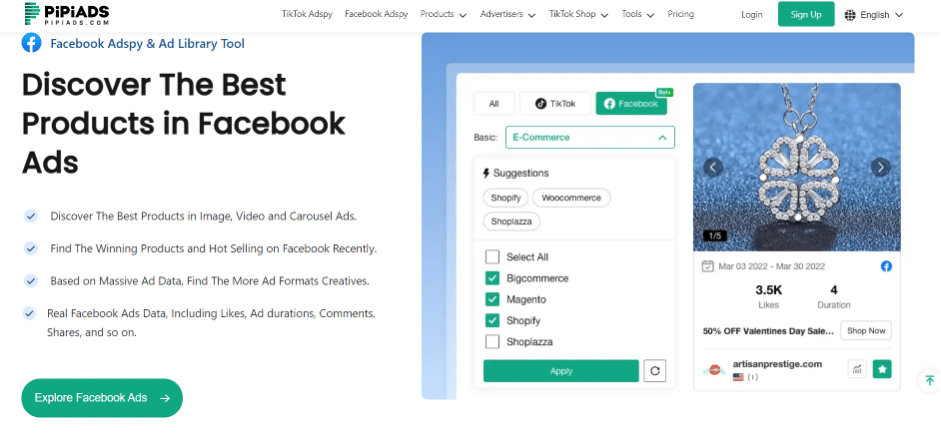941x441 pixels.
Task: Click the Facebook icon beside Adspy heading
Action: (31, 43)
